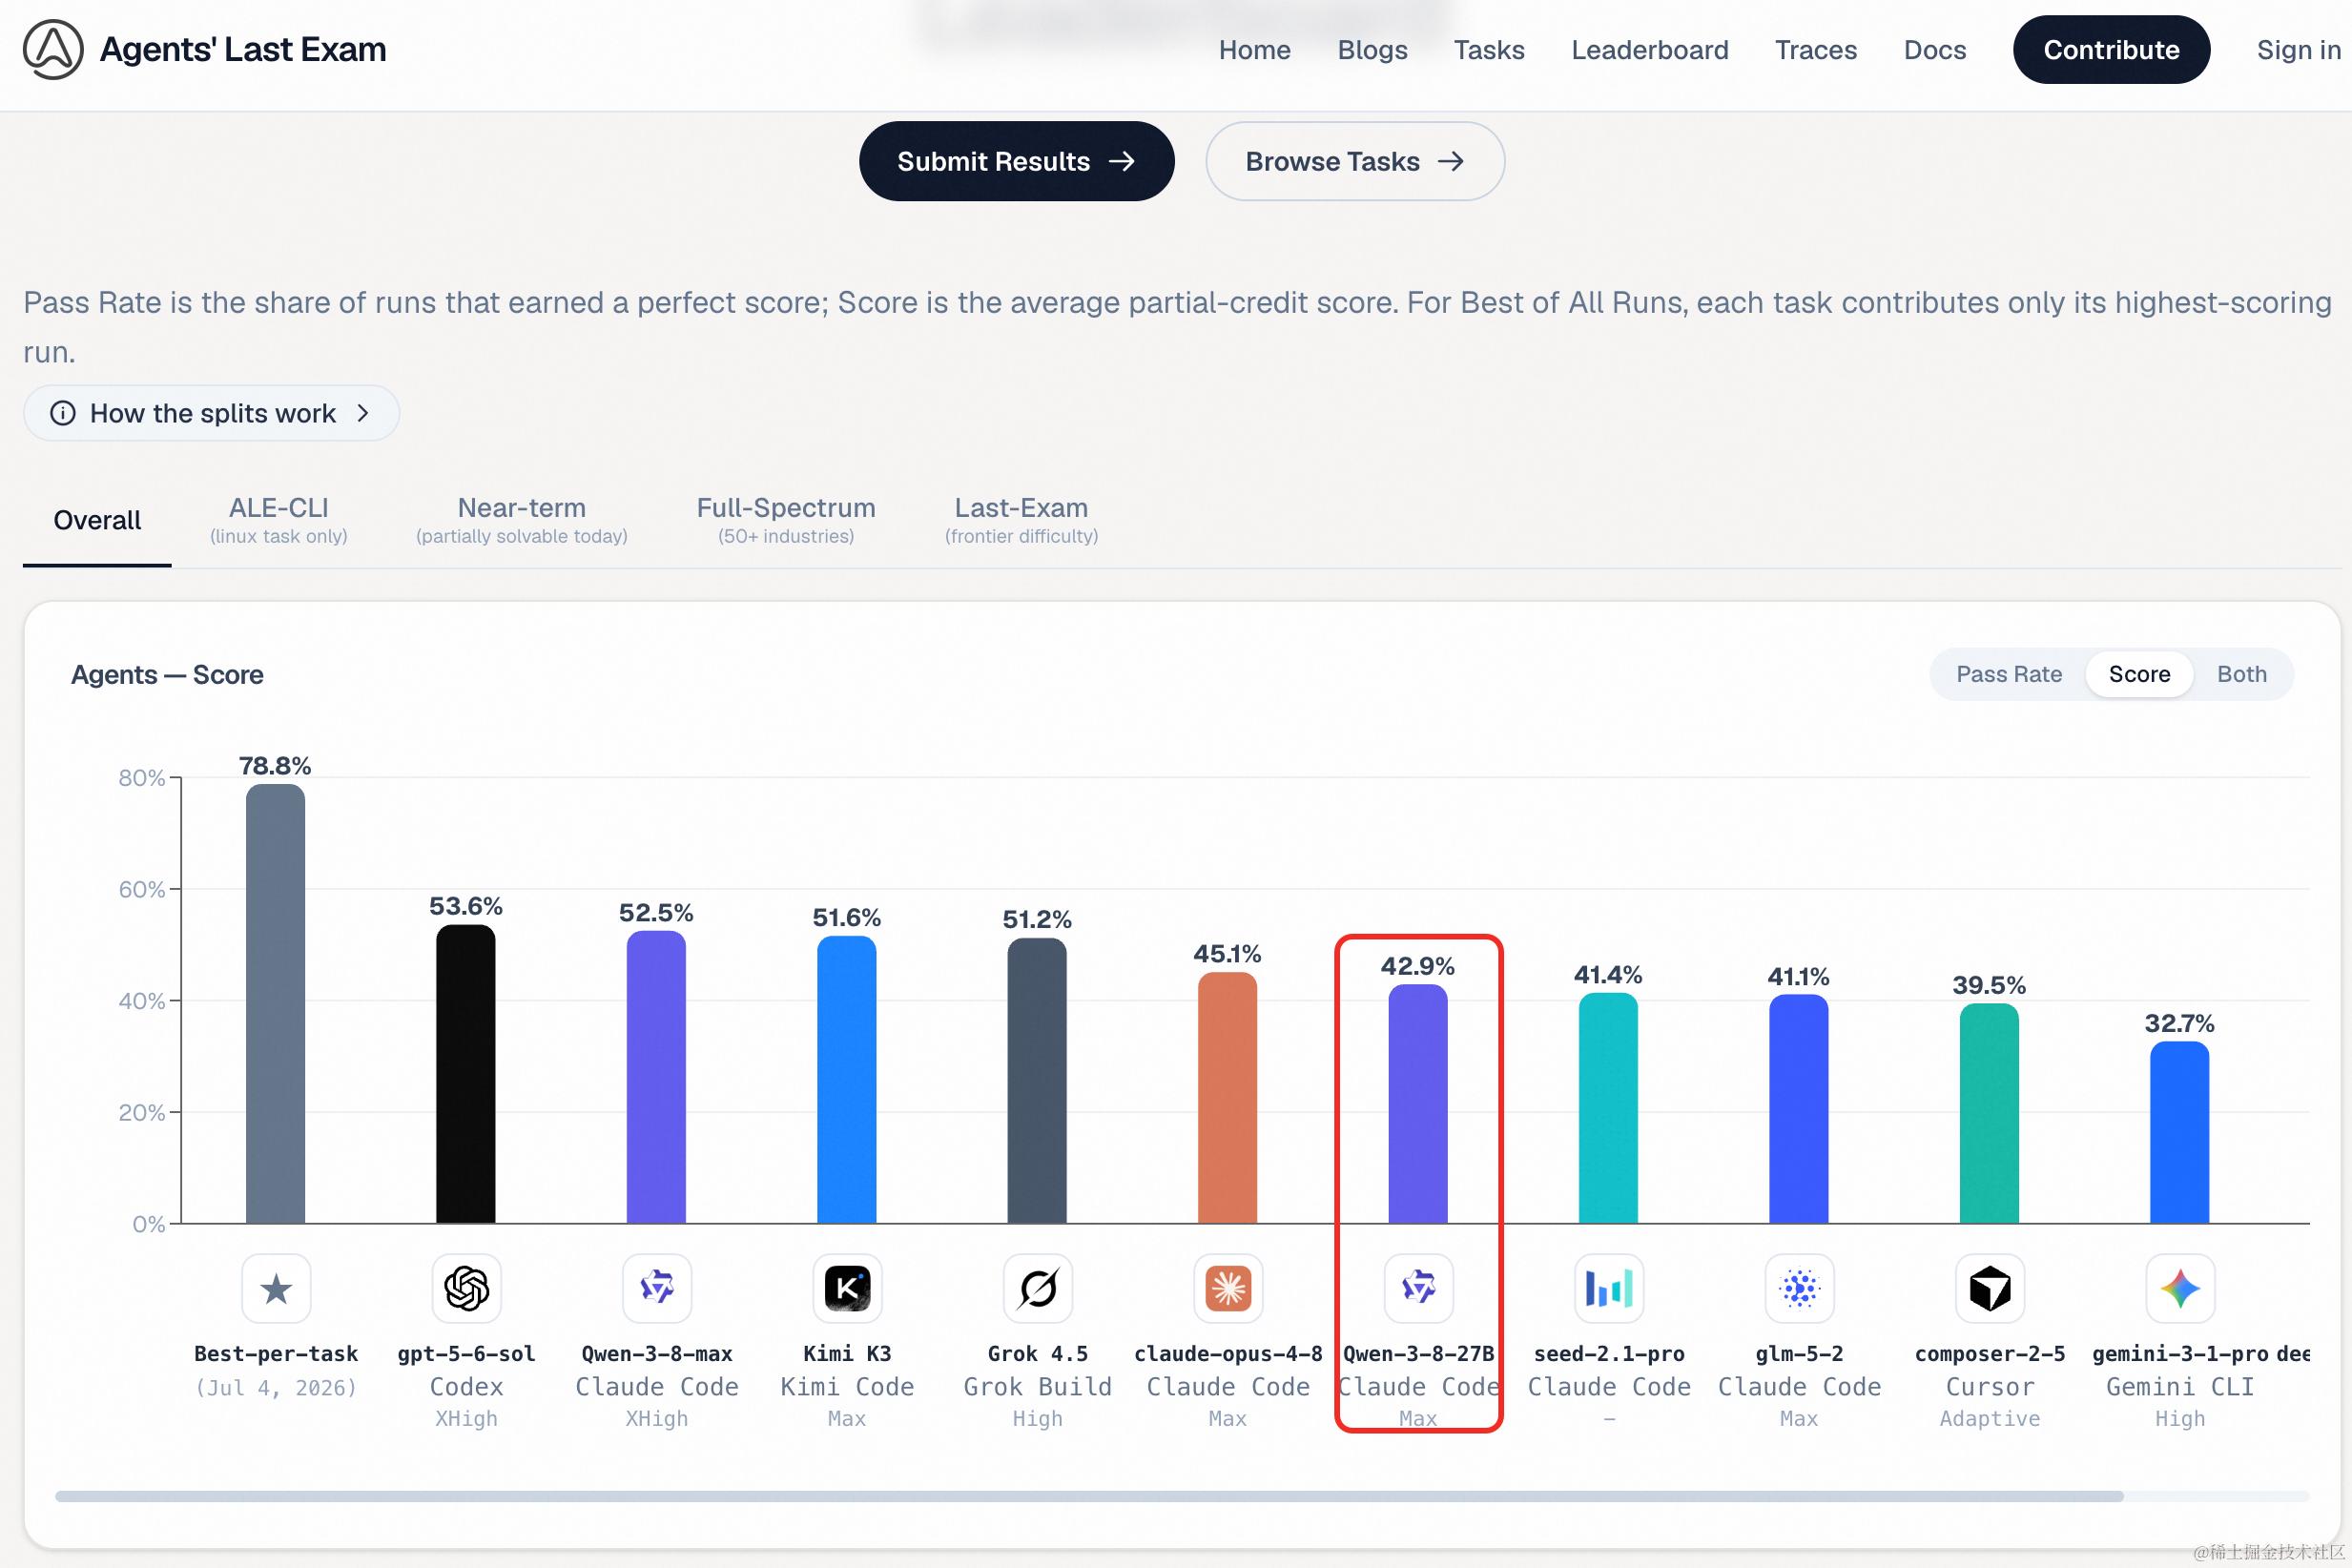
Task: Click the Contribute button
Action: point(2111,50)
